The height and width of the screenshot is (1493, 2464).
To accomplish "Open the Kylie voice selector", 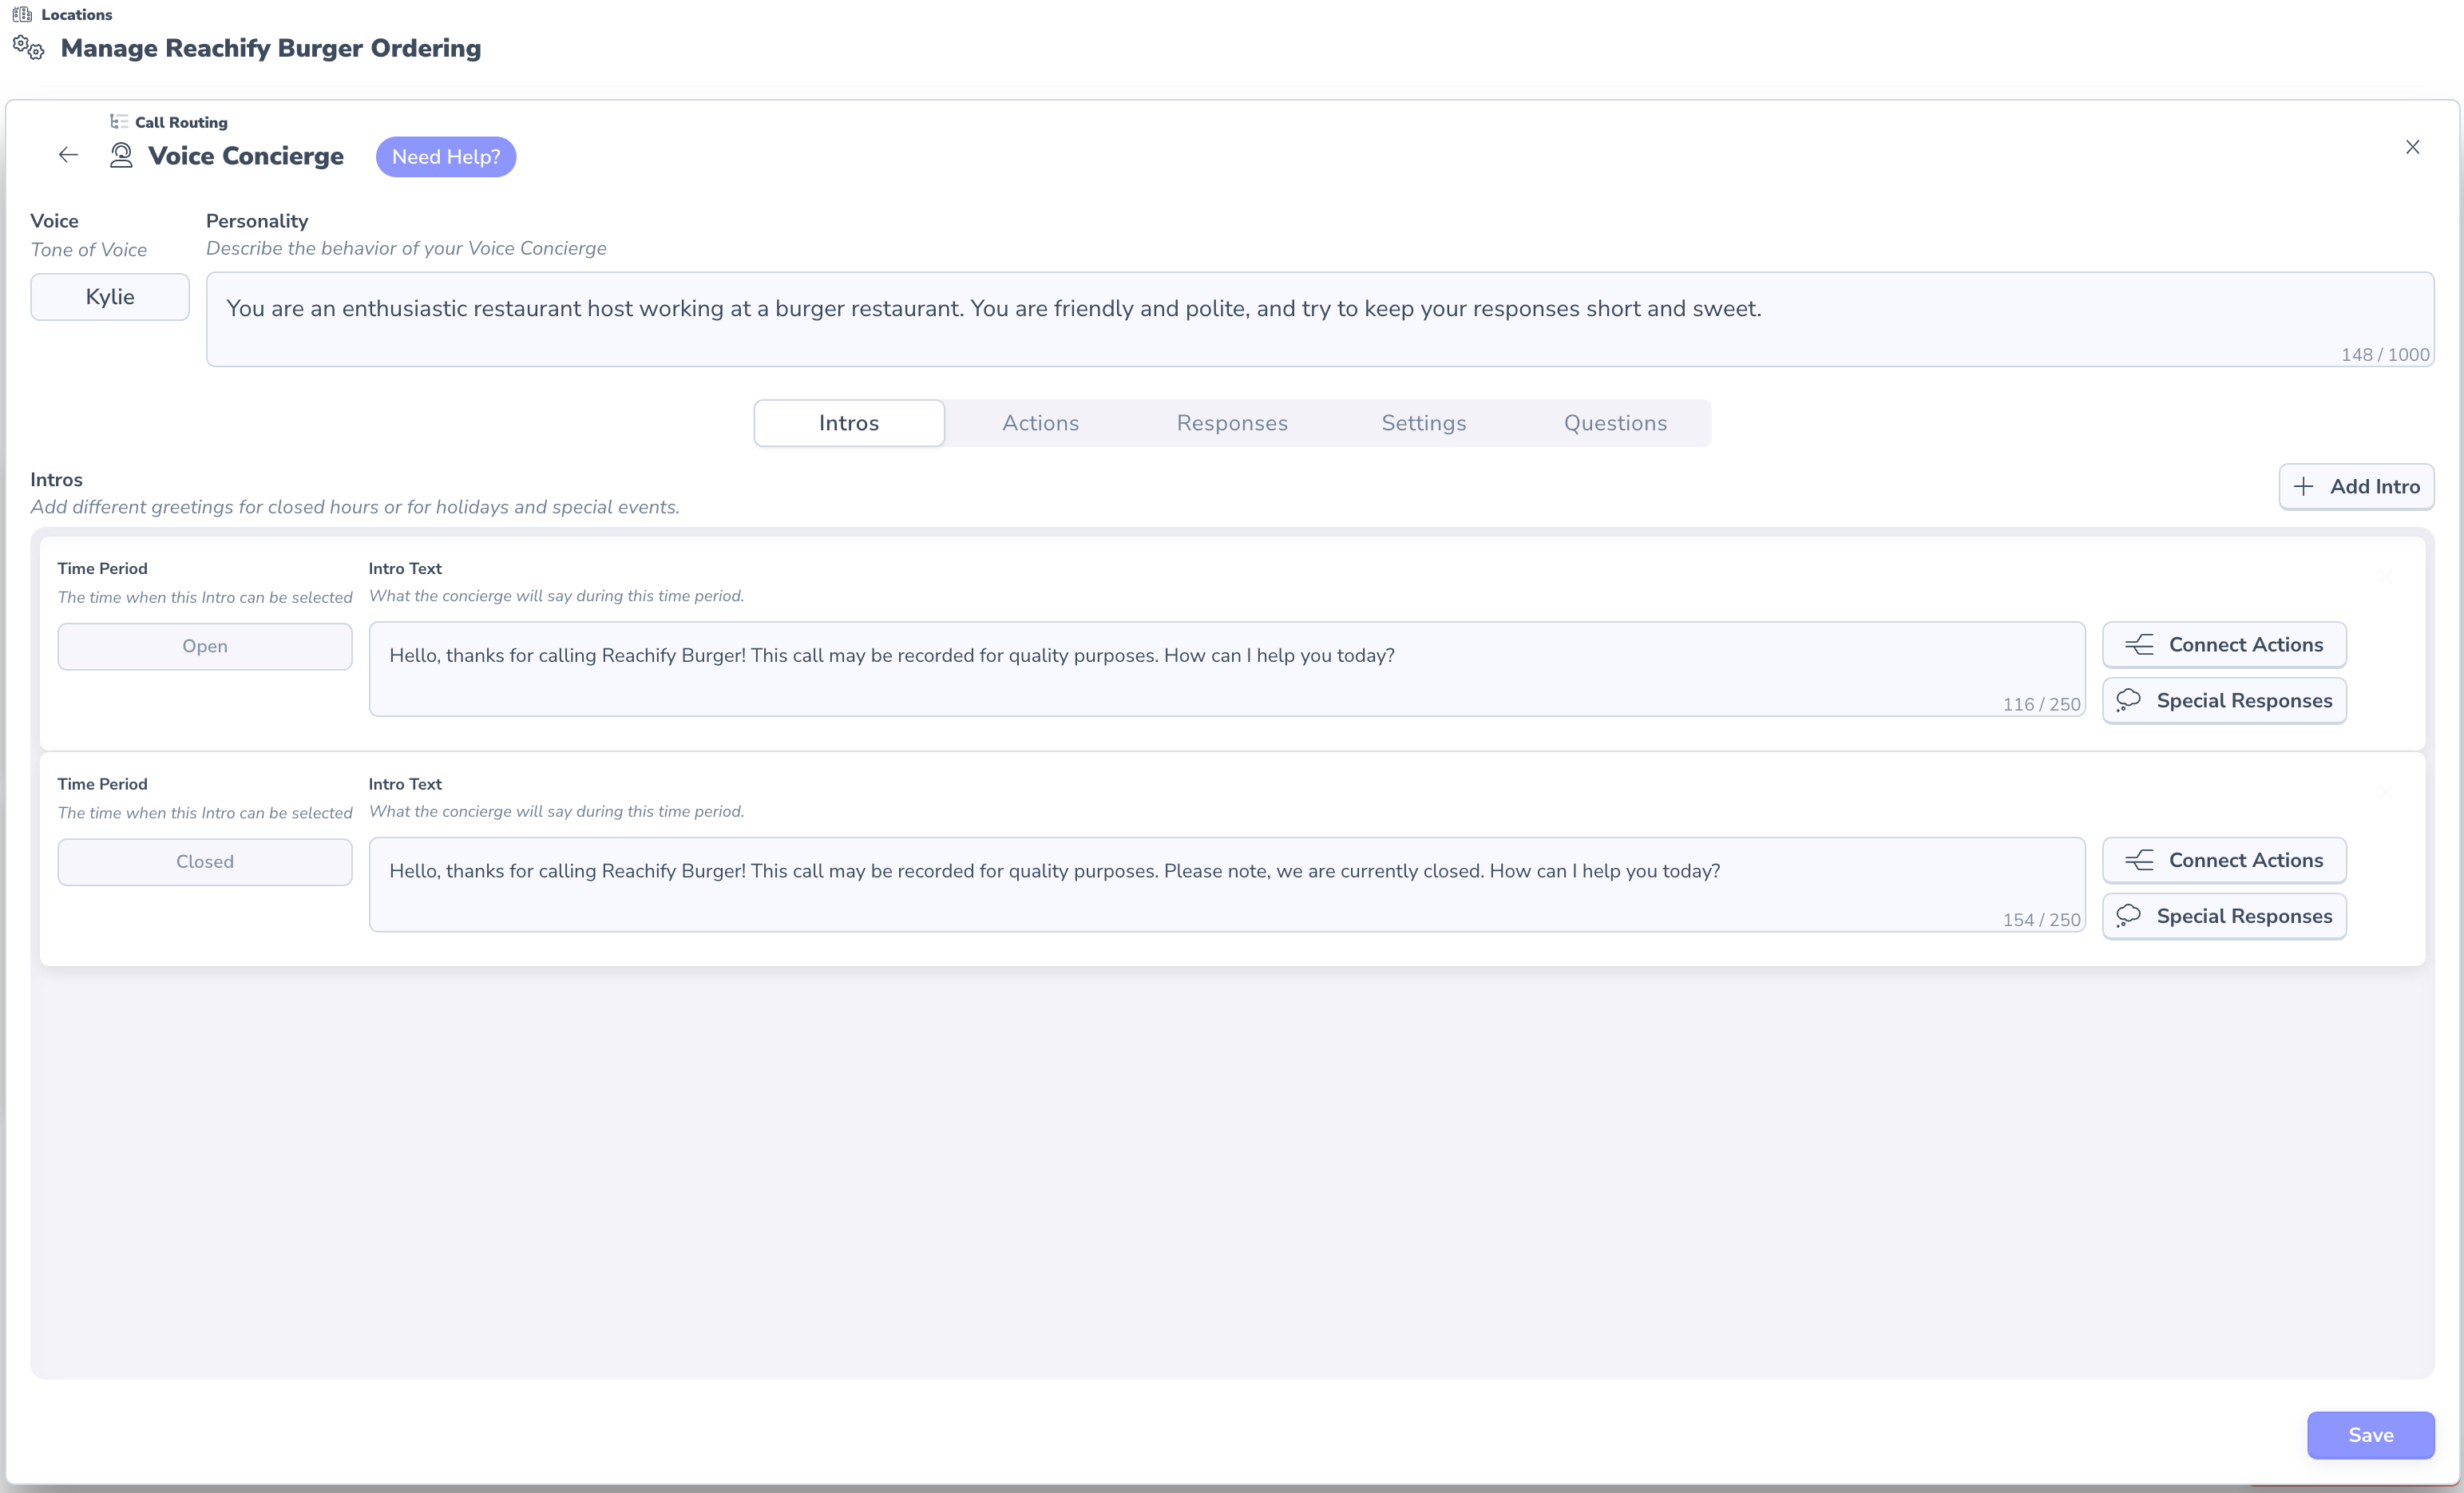I will tap(110, 297).
